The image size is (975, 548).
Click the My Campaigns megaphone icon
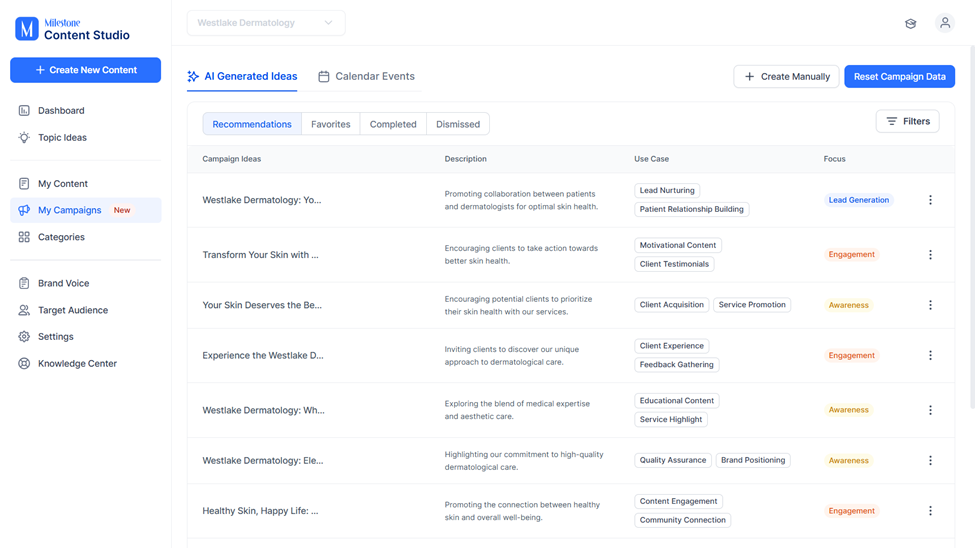tap(24, 210)
